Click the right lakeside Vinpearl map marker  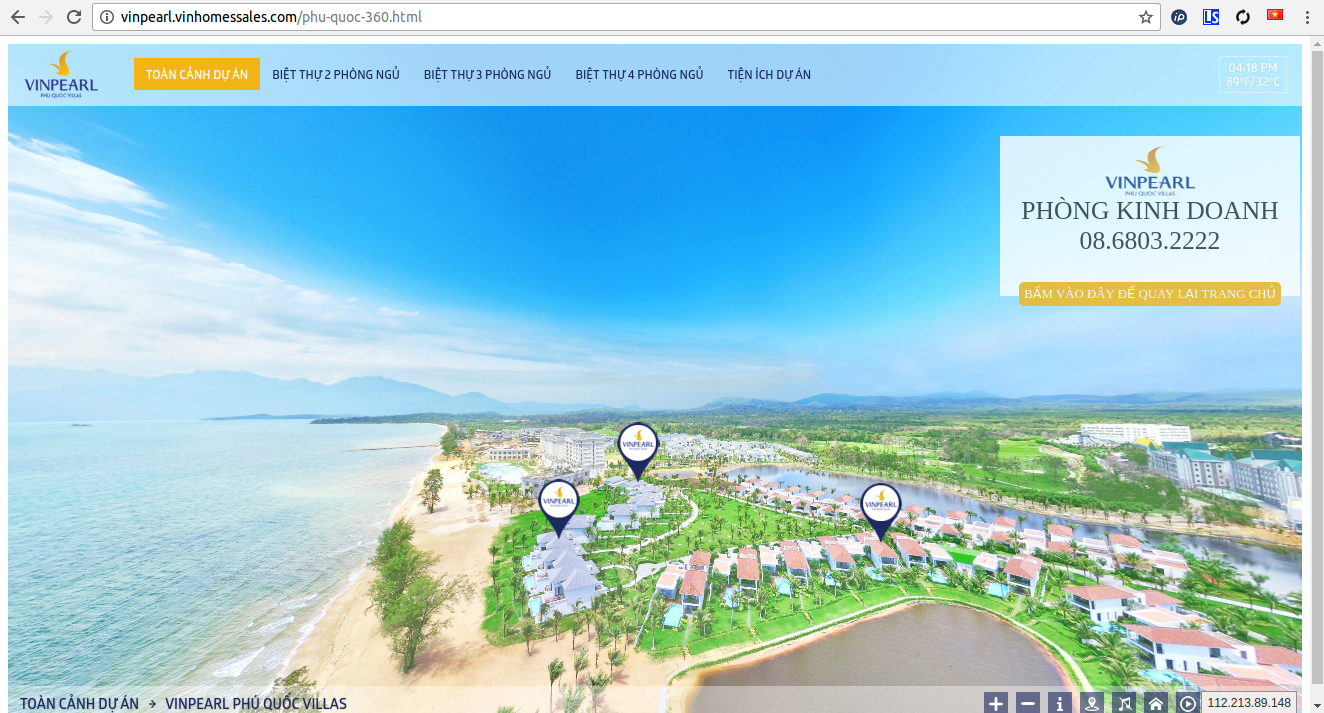click(880, 510)
